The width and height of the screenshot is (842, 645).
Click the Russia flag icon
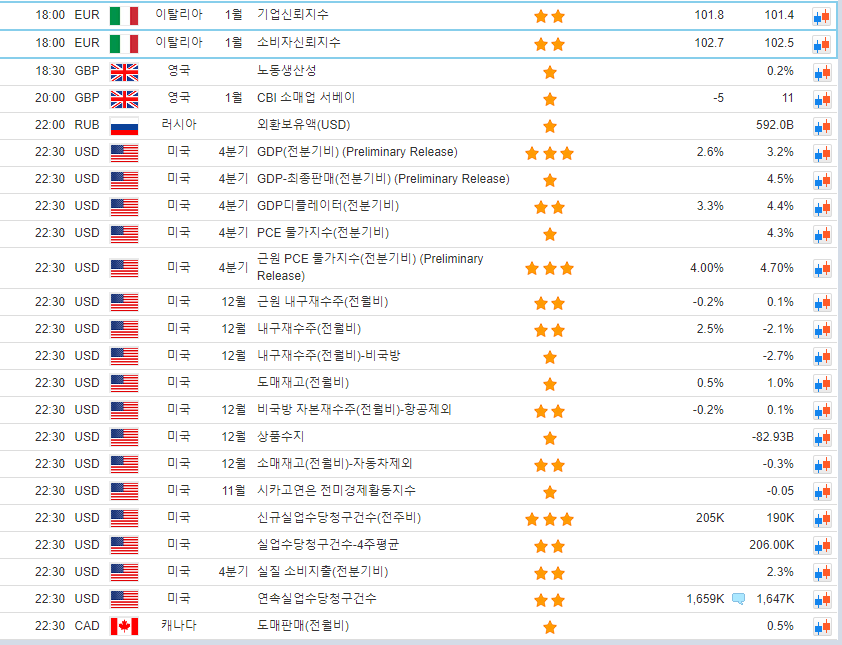pos(124,126)
